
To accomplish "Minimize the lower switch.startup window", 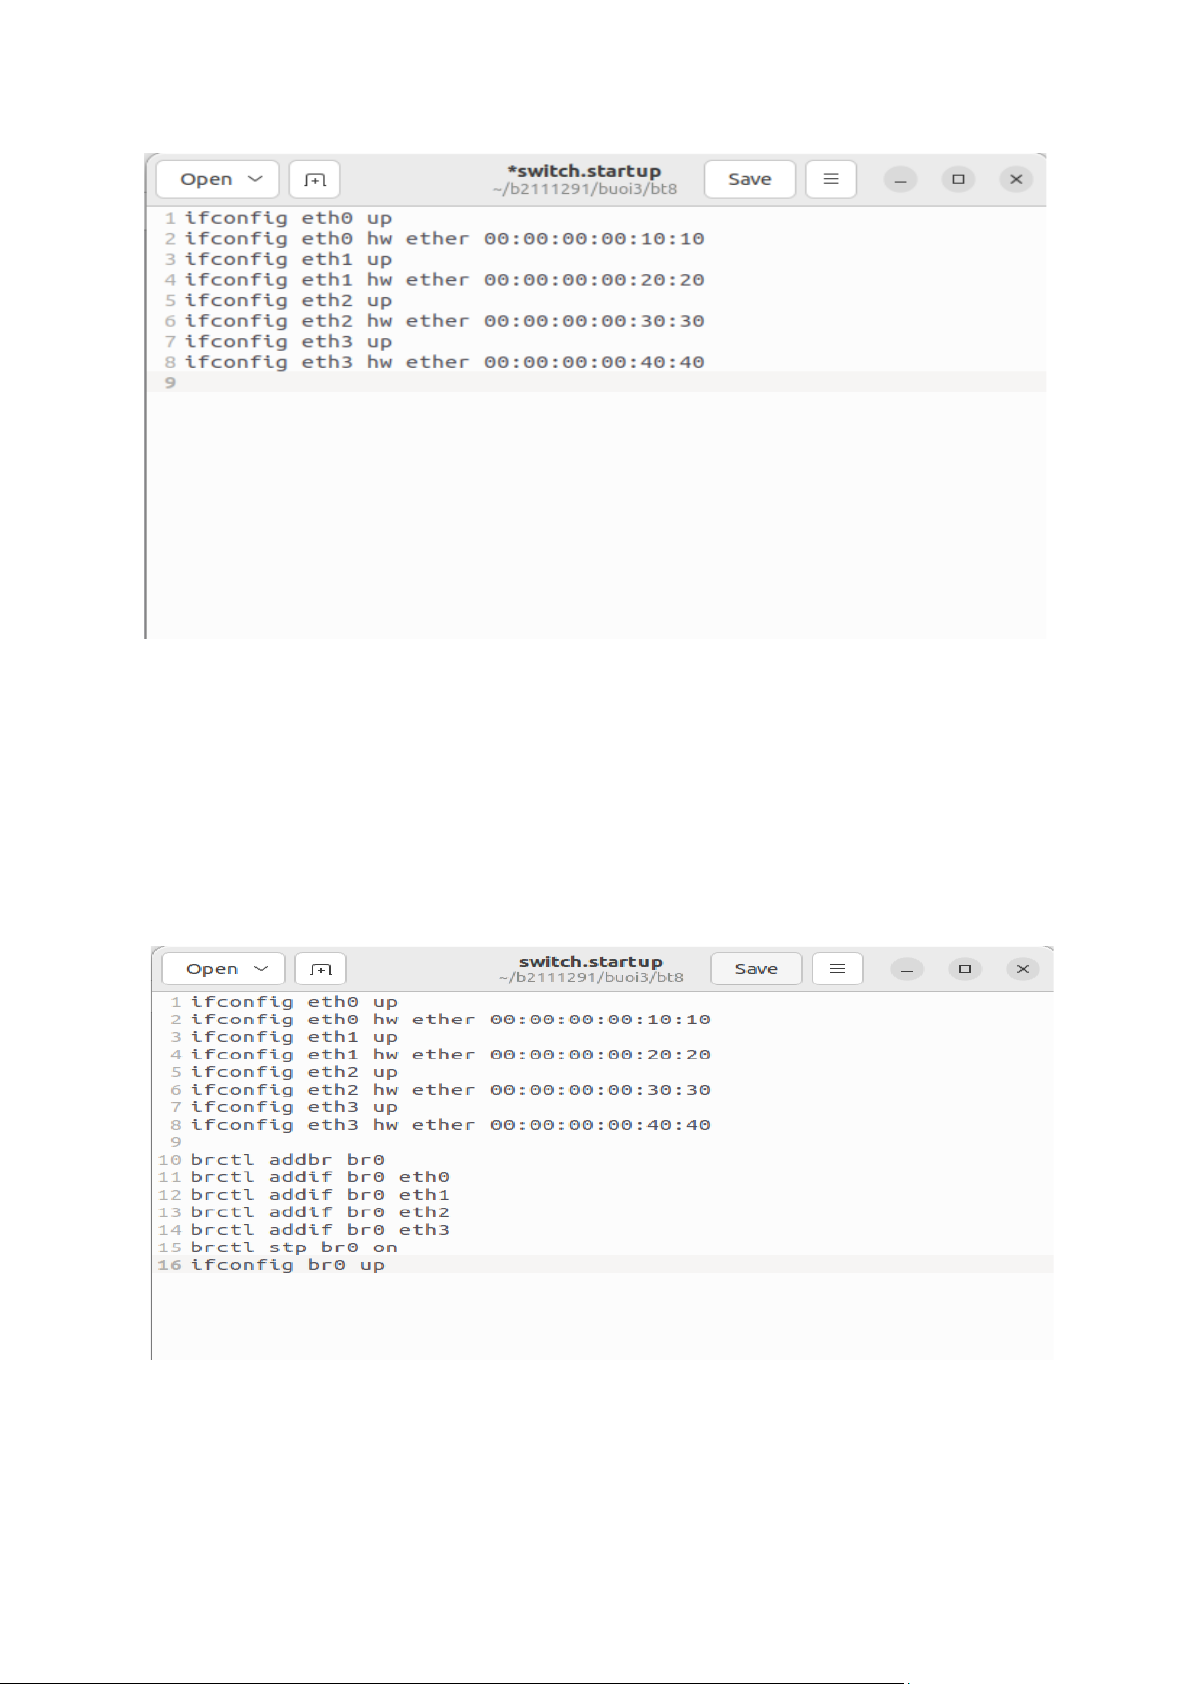I will pos(907,969).
